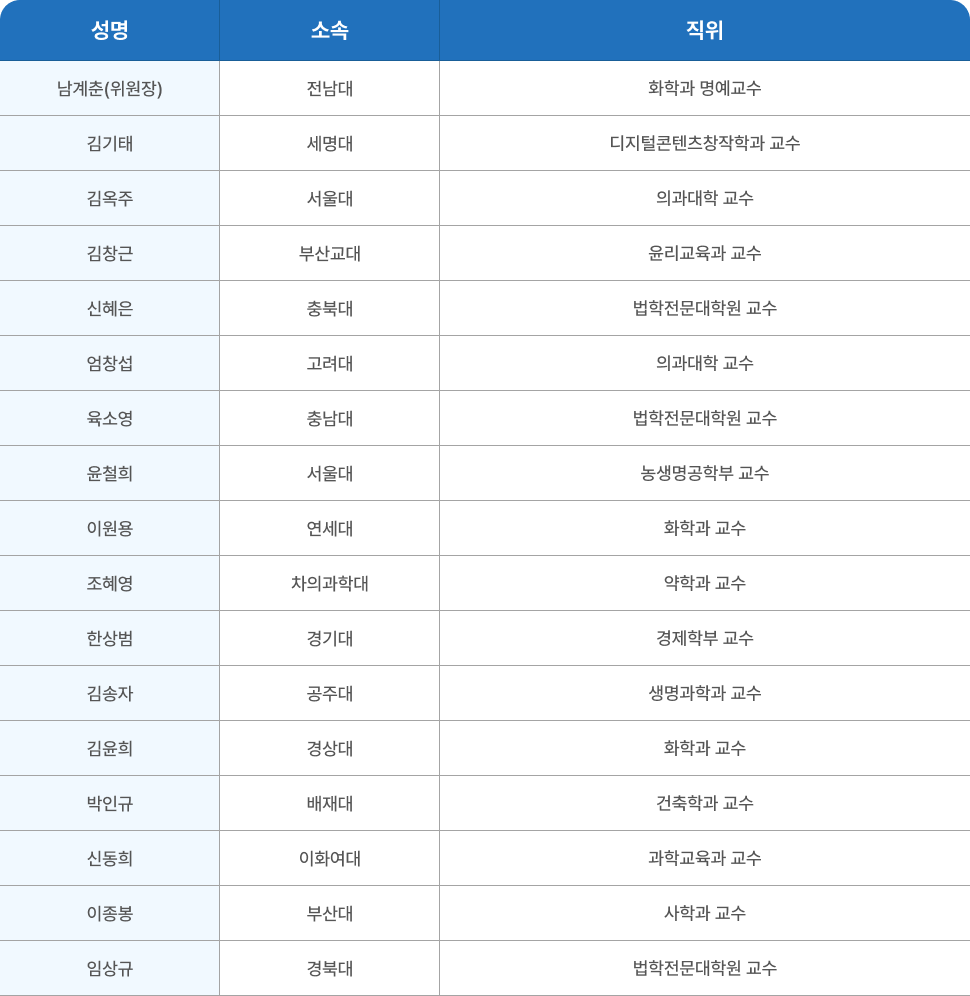Image resolution: width=970 pixels, height=996 pixels.
Task: Select the 이화여대 affiliation cell
Action: [x=329, y=859]
